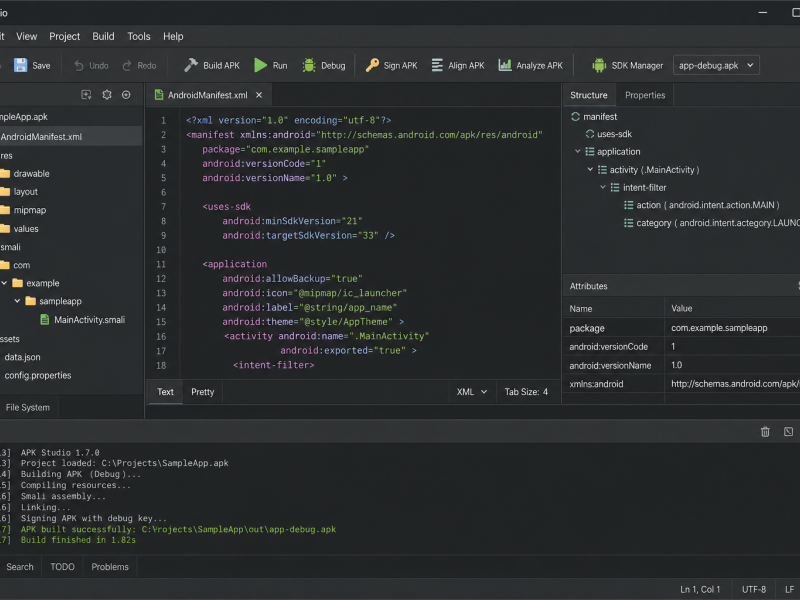Collapse the sampleapp folder
The height and width of the screenshot is (600, 800).
pyautogui.click(x=17, y=301)
